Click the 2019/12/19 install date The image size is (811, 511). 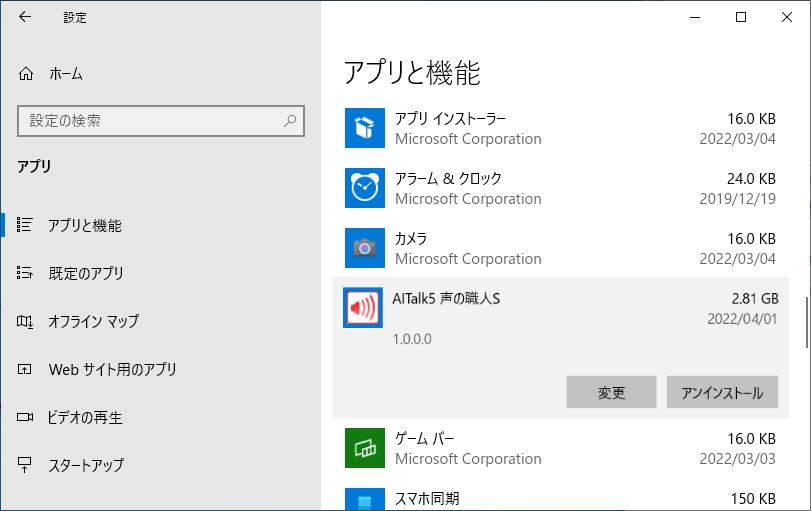point(738,199)
